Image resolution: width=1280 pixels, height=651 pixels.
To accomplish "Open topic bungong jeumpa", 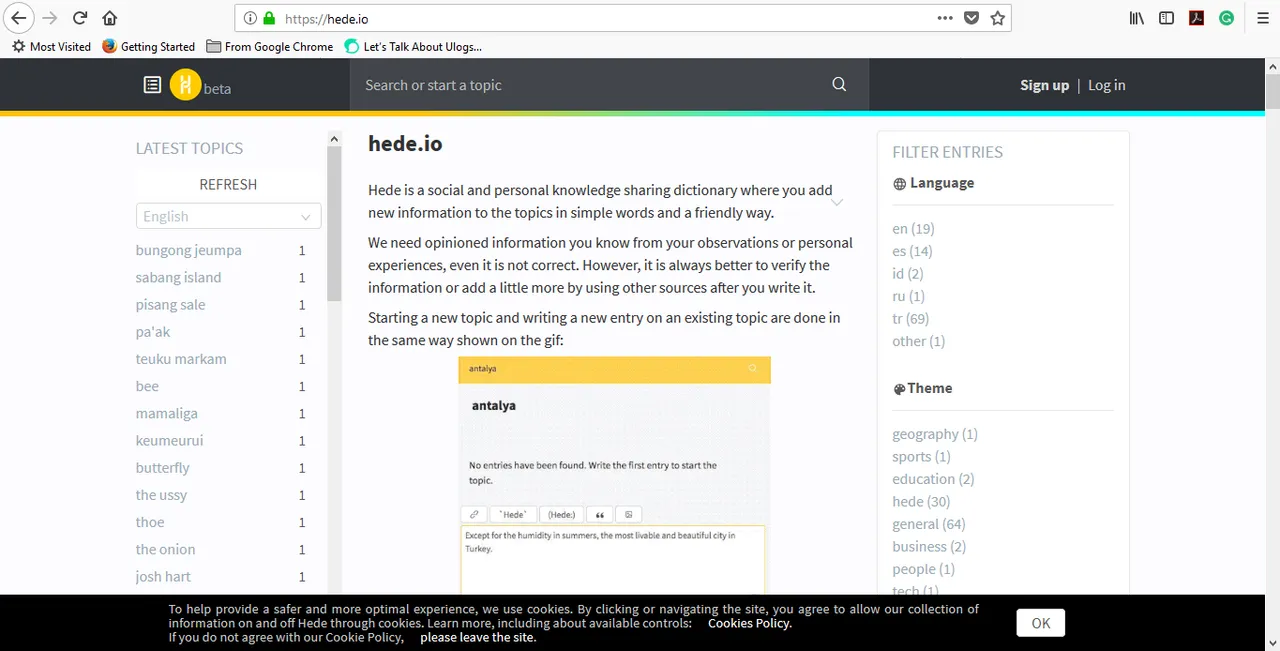I will 189,250.
